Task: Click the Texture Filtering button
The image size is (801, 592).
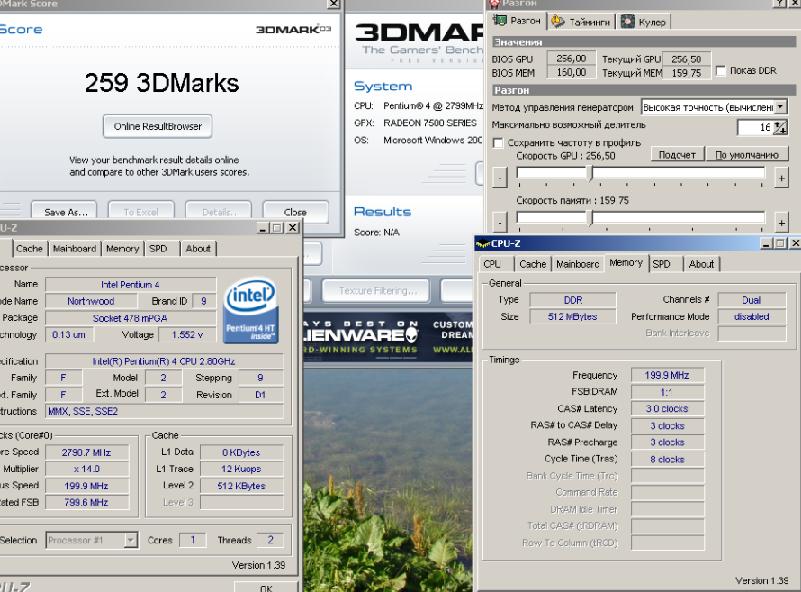Action: (375, 291)
